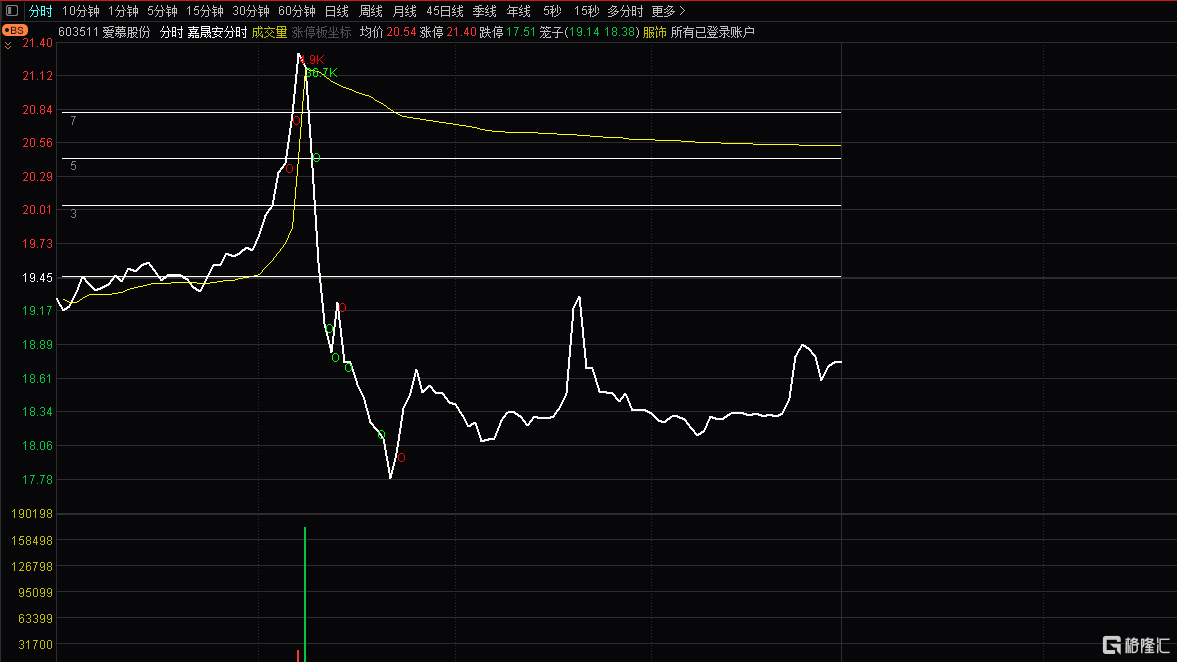
Task: Click the white 分时 indicator label
Action: click(171, 32)
